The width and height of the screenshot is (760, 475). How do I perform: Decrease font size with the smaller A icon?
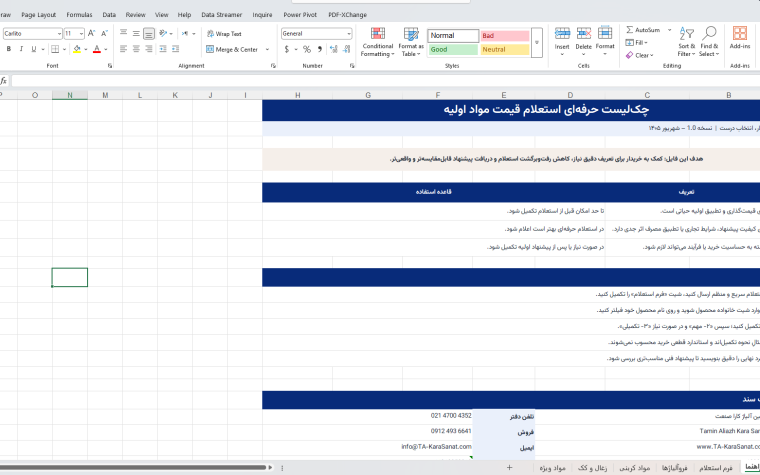point(104,33)
